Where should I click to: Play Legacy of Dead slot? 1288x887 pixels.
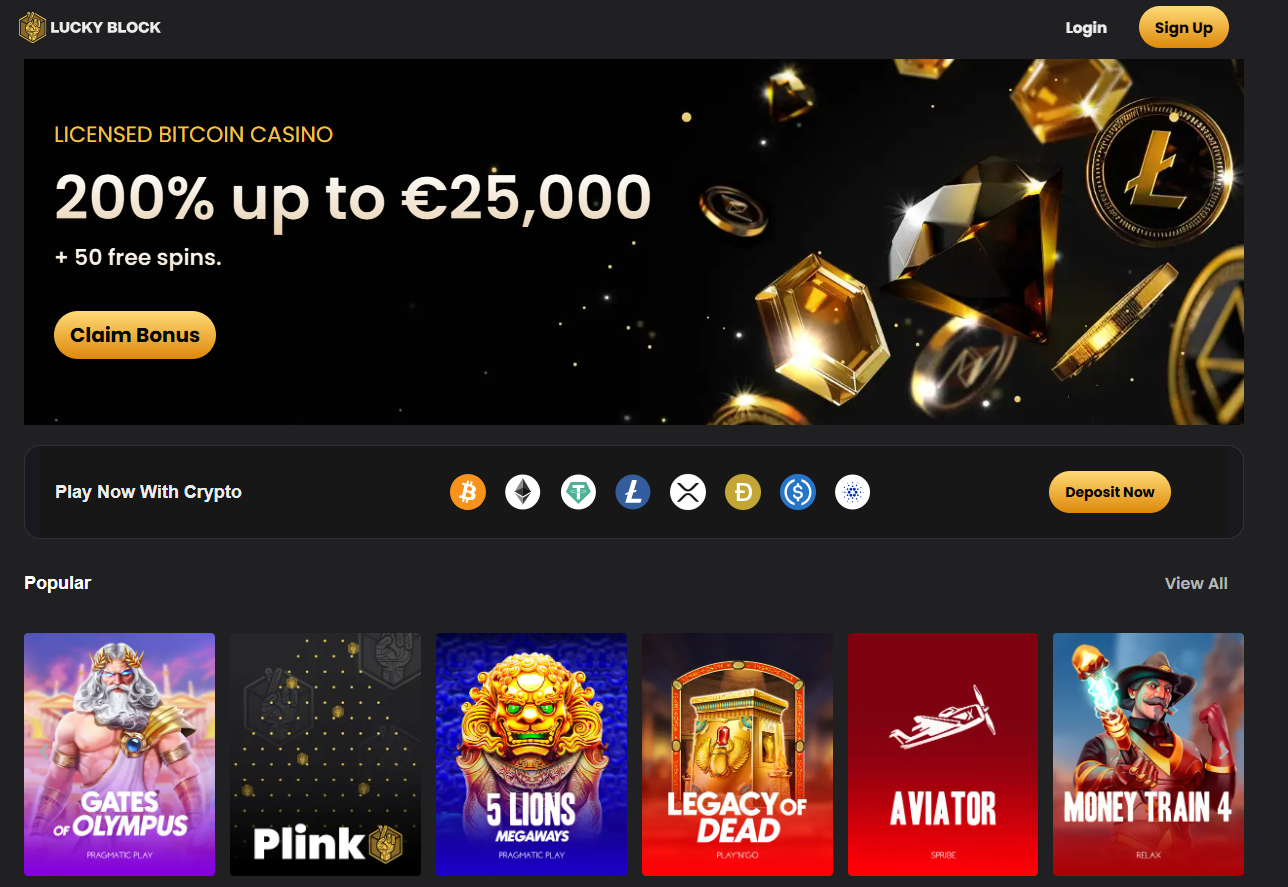737,754
